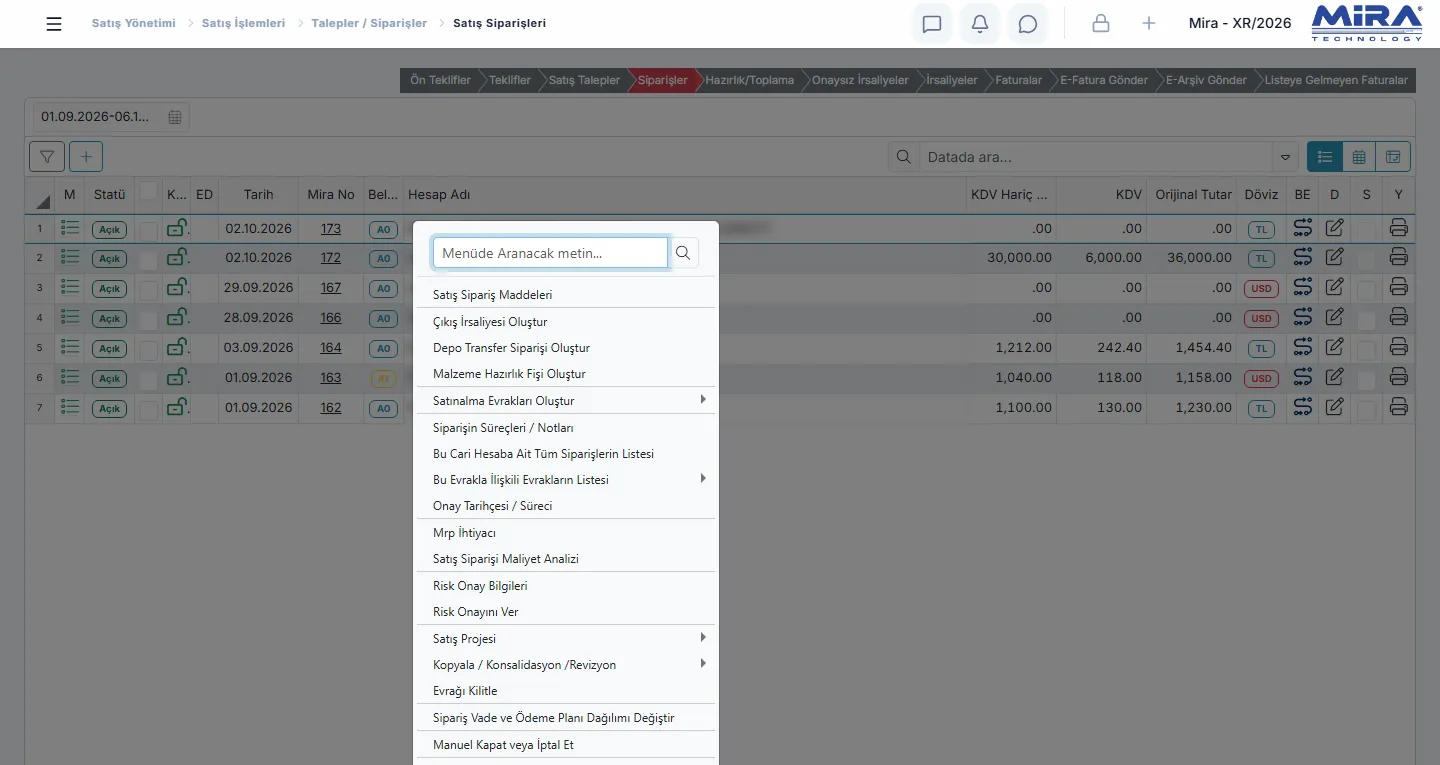
Task: Expand Kopyala / Konsalidasyon / Revizyon submenu
Action: [x=703, y=664]
